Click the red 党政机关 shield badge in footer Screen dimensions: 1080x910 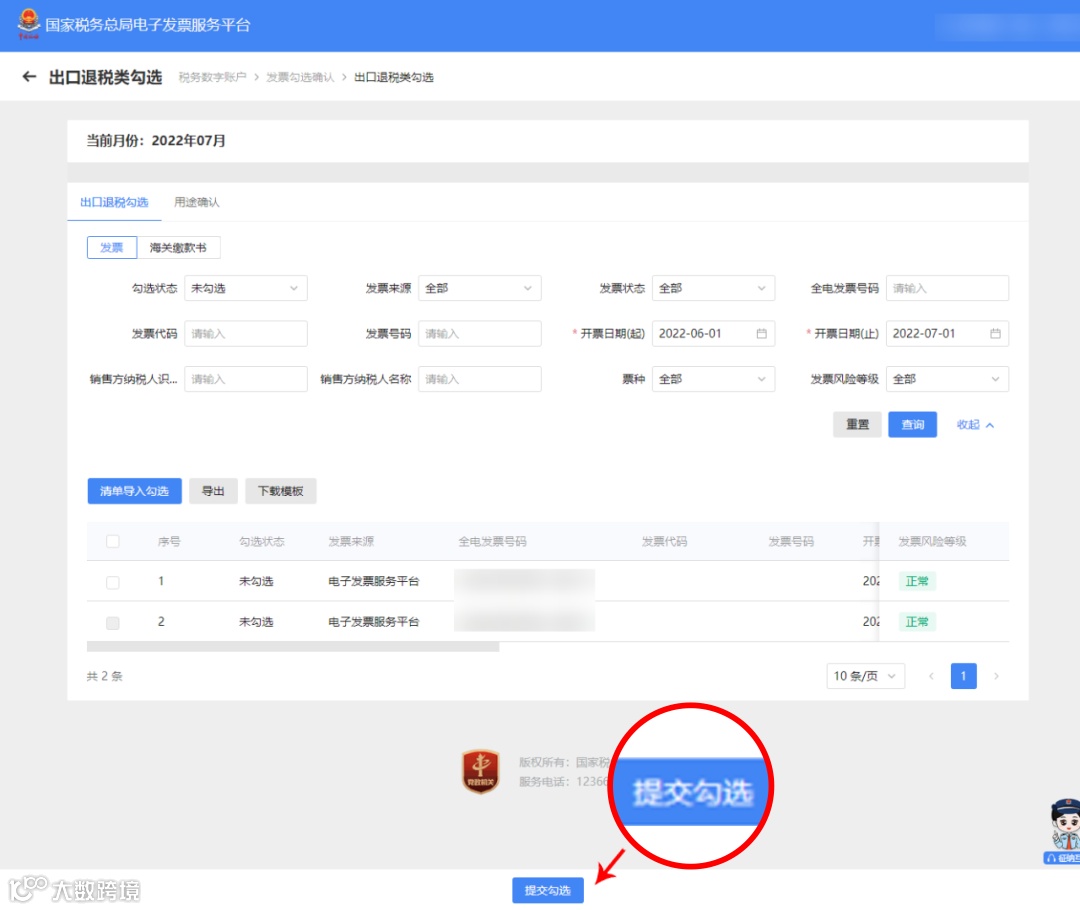click(x=480, y=772)
